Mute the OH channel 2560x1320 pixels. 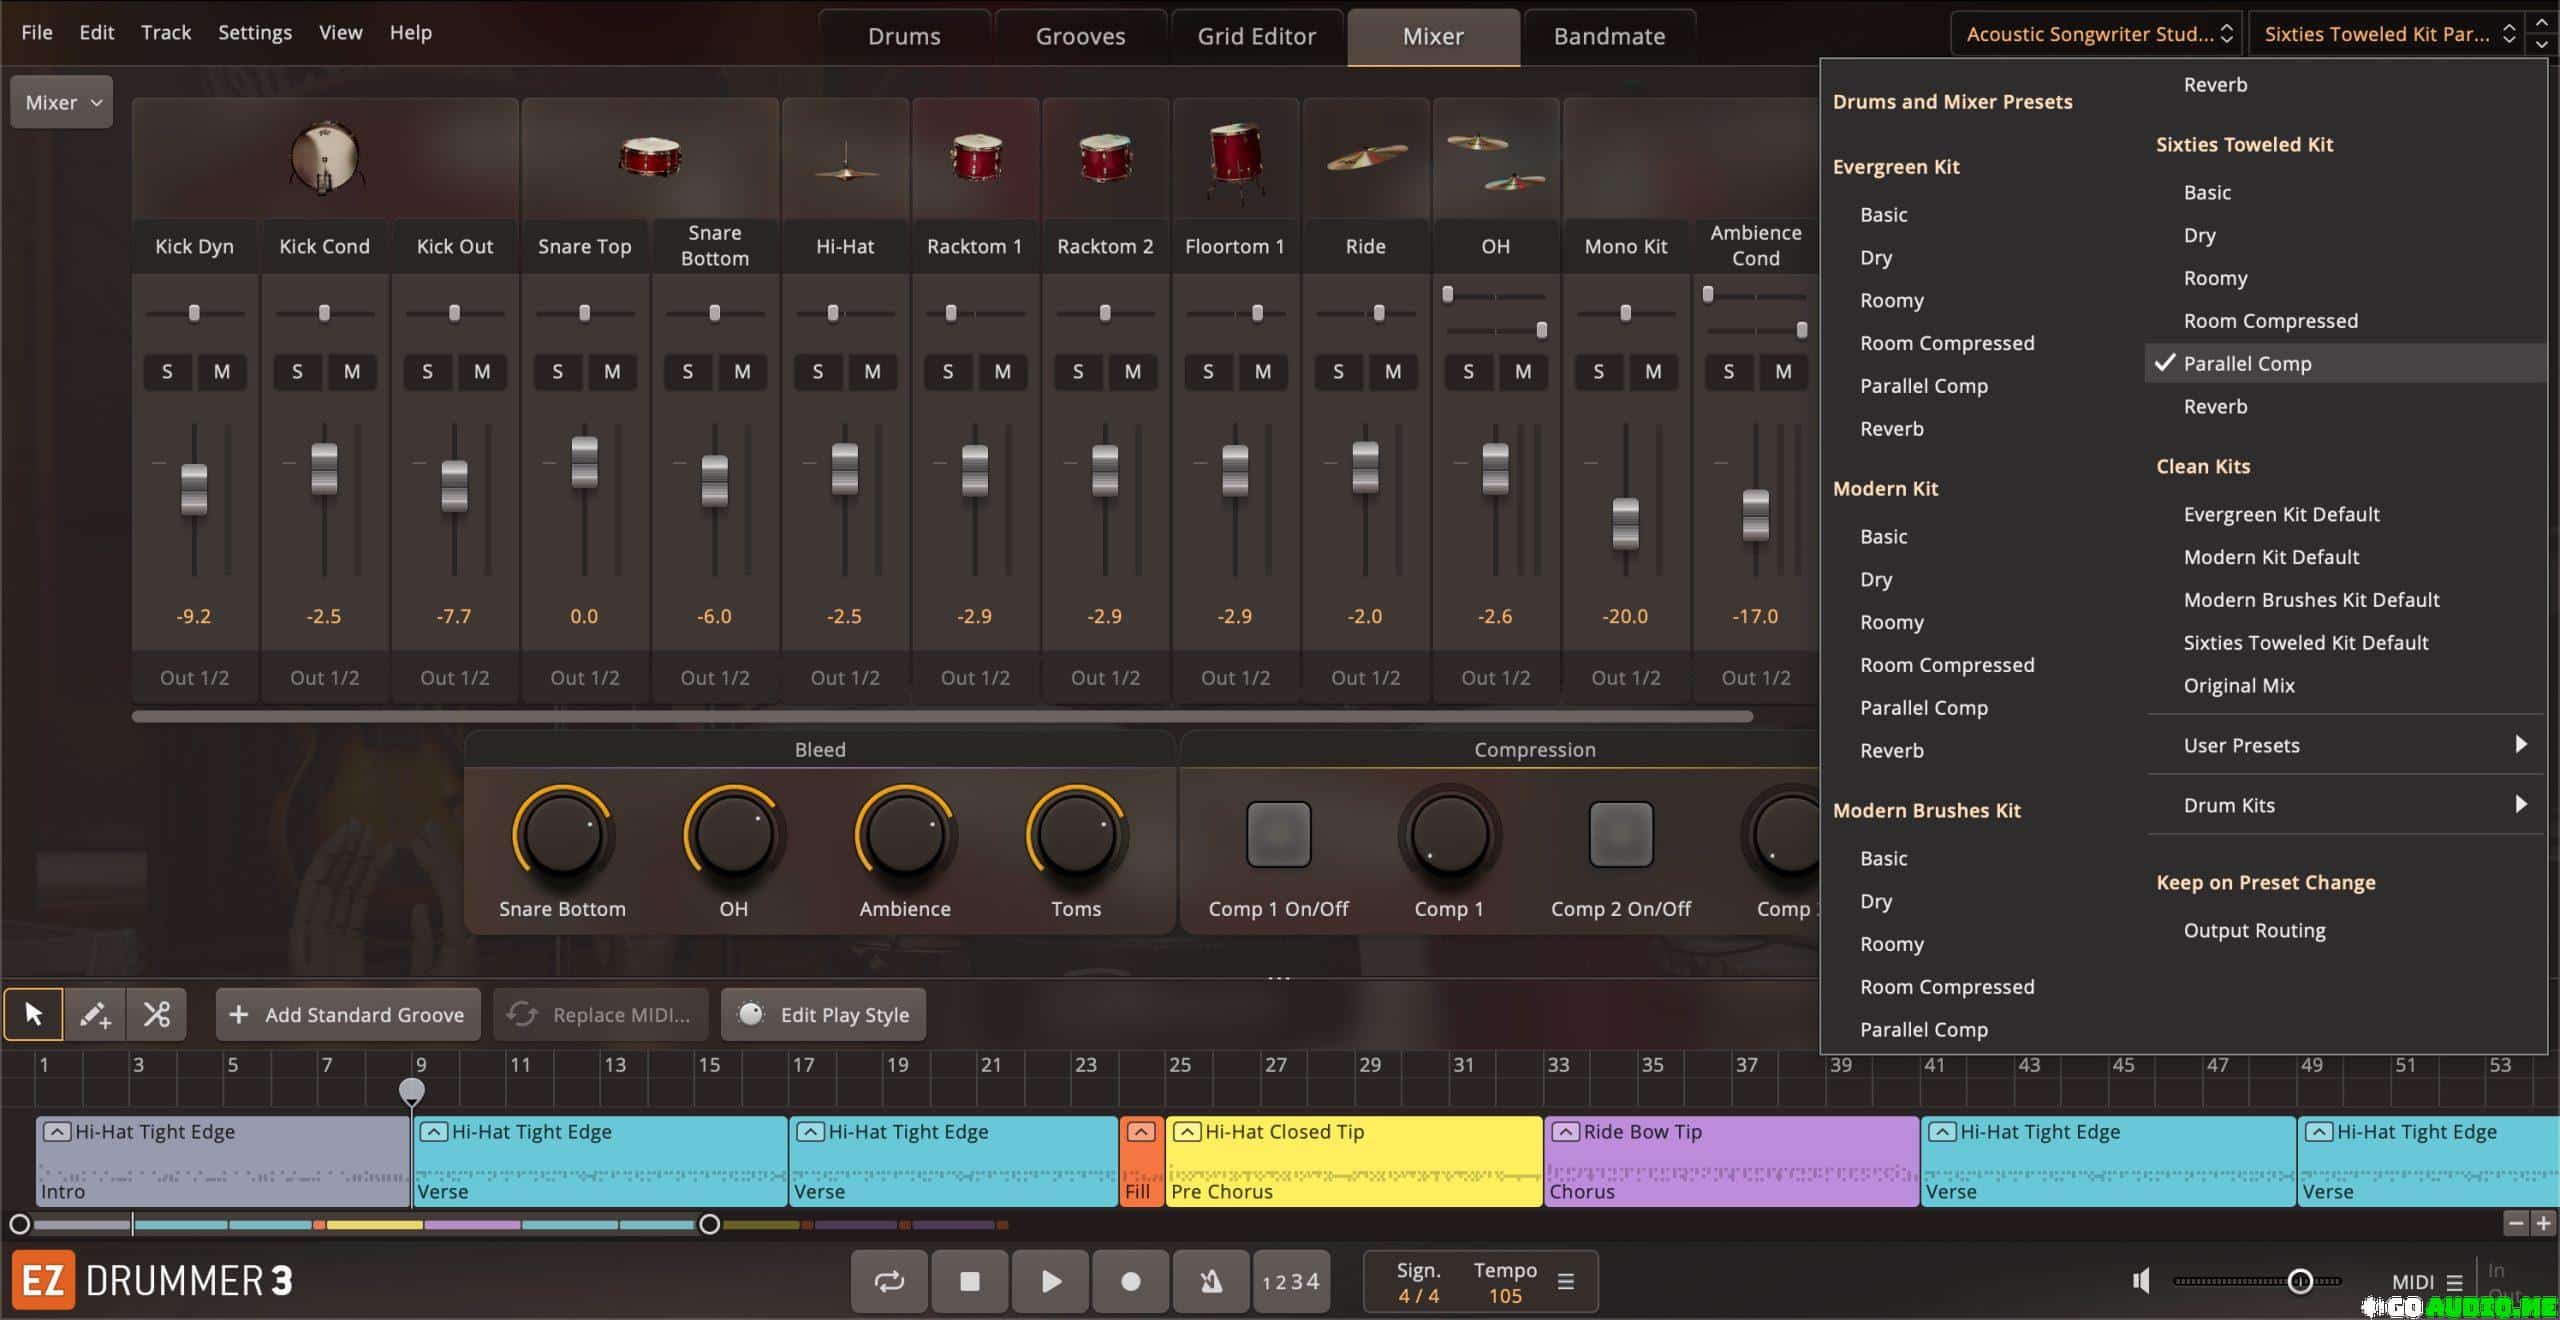pyautogui.click(x=1523, y=371)
